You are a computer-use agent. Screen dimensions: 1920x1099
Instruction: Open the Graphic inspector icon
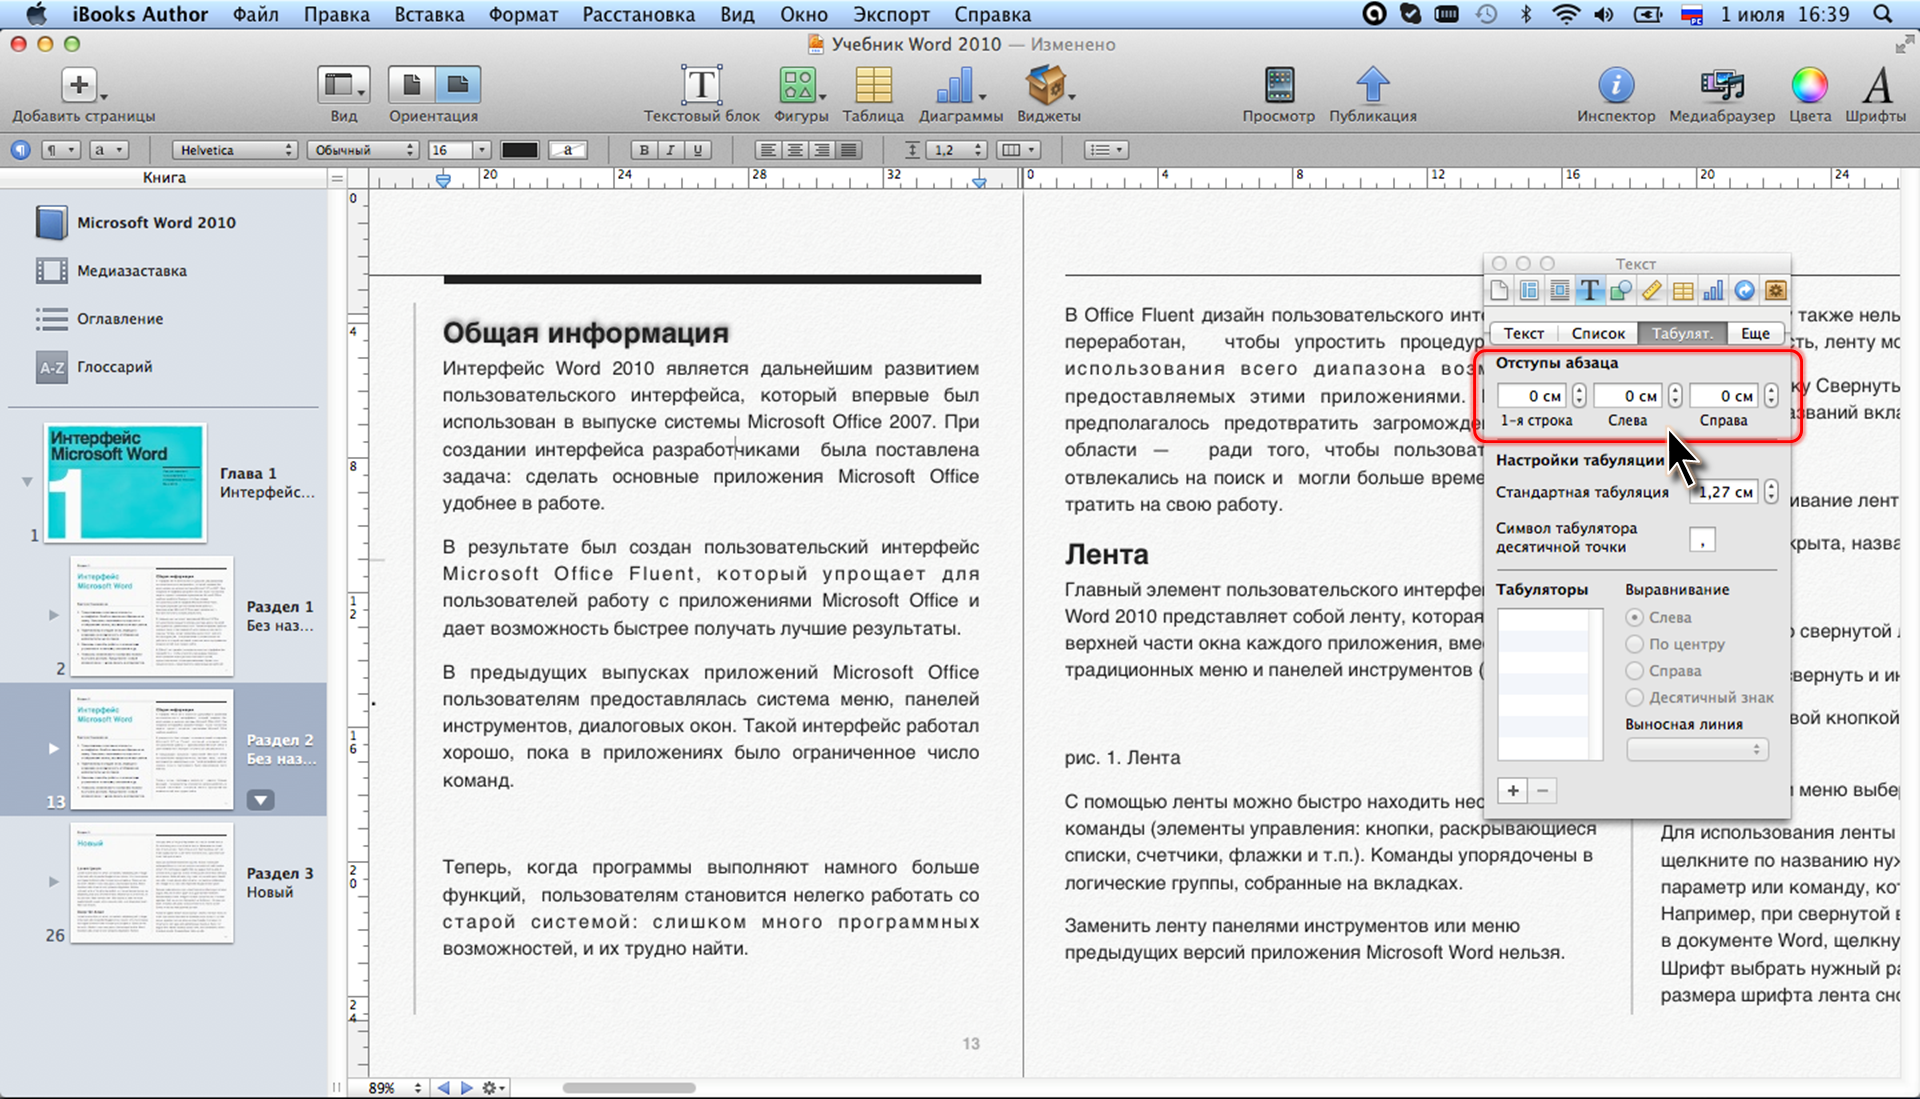pyautogui.click(x=1621, y=291)
